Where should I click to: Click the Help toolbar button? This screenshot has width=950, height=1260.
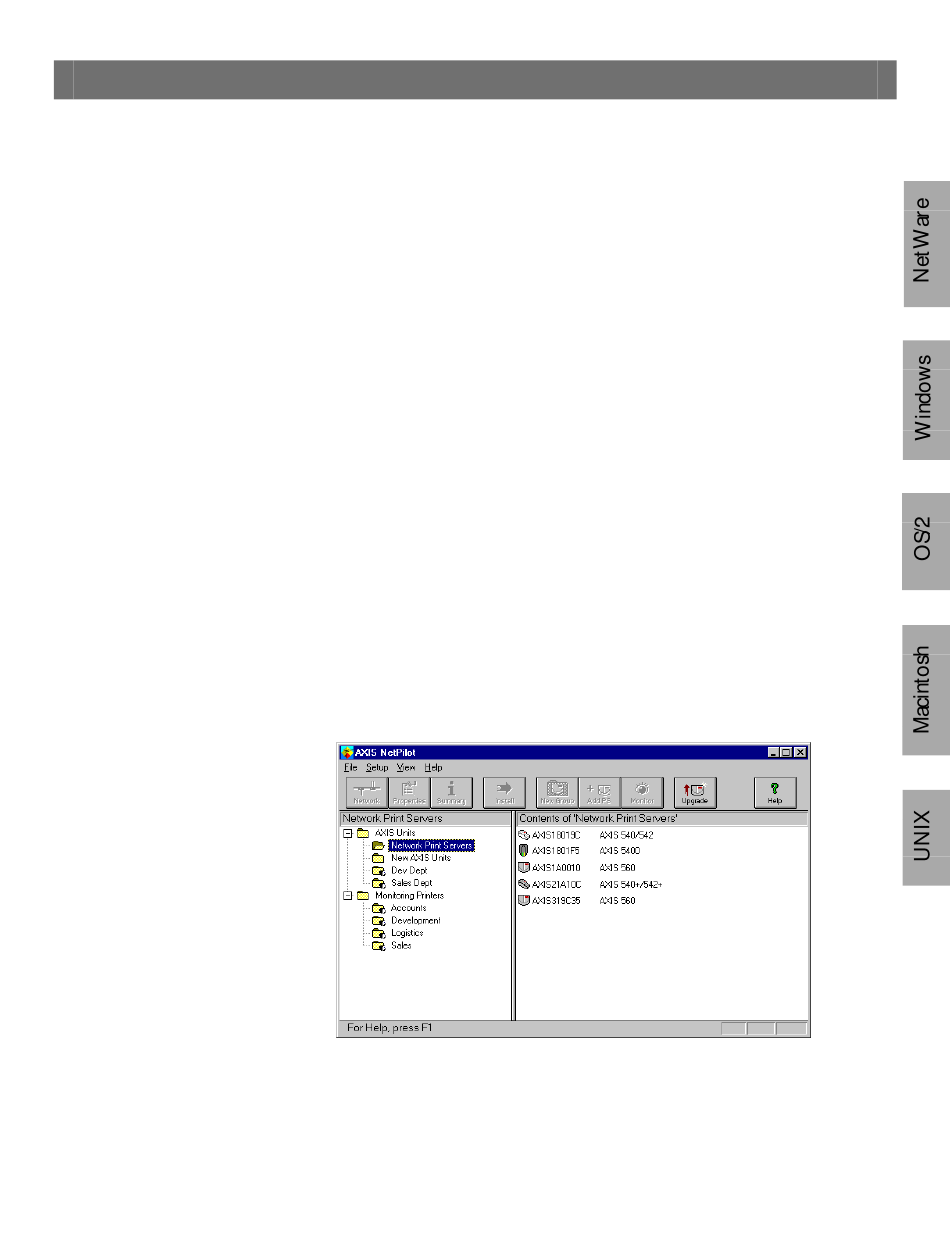(775, 792)
